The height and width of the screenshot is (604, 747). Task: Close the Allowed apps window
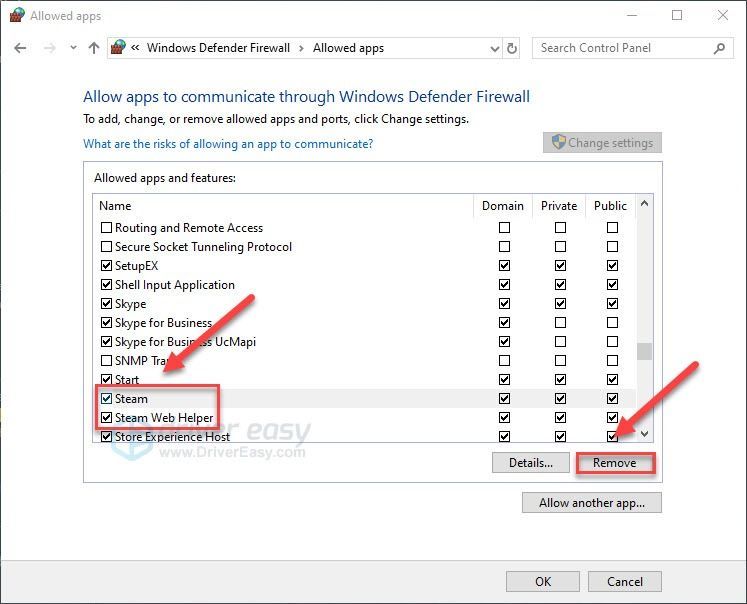coord(723,15)
